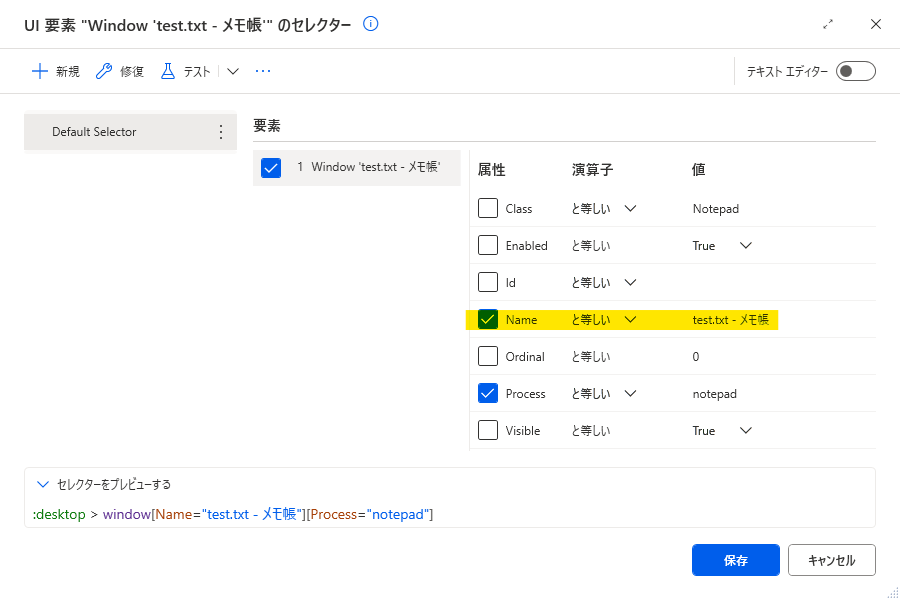
Task: Enable the Visible attribute checkbox
Action: pyautogui.click(x=488, y=430)
